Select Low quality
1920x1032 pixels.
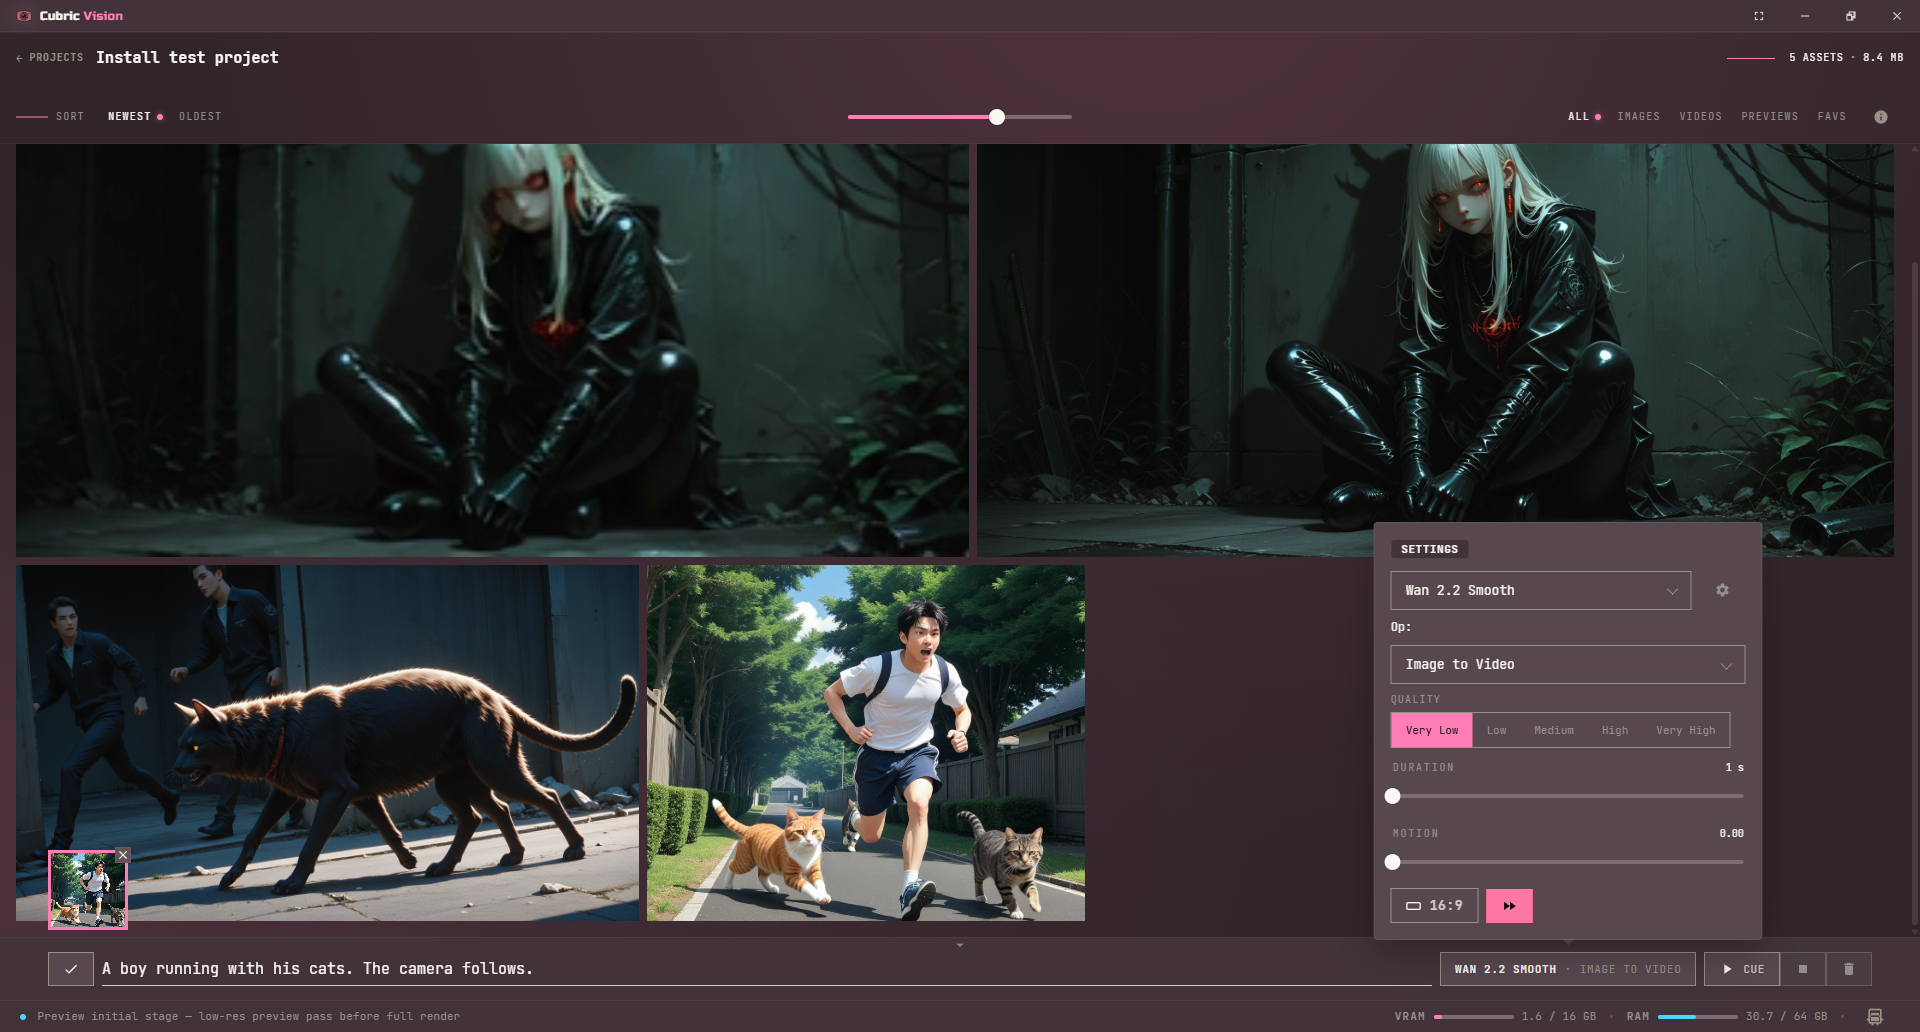(1497, 730)
